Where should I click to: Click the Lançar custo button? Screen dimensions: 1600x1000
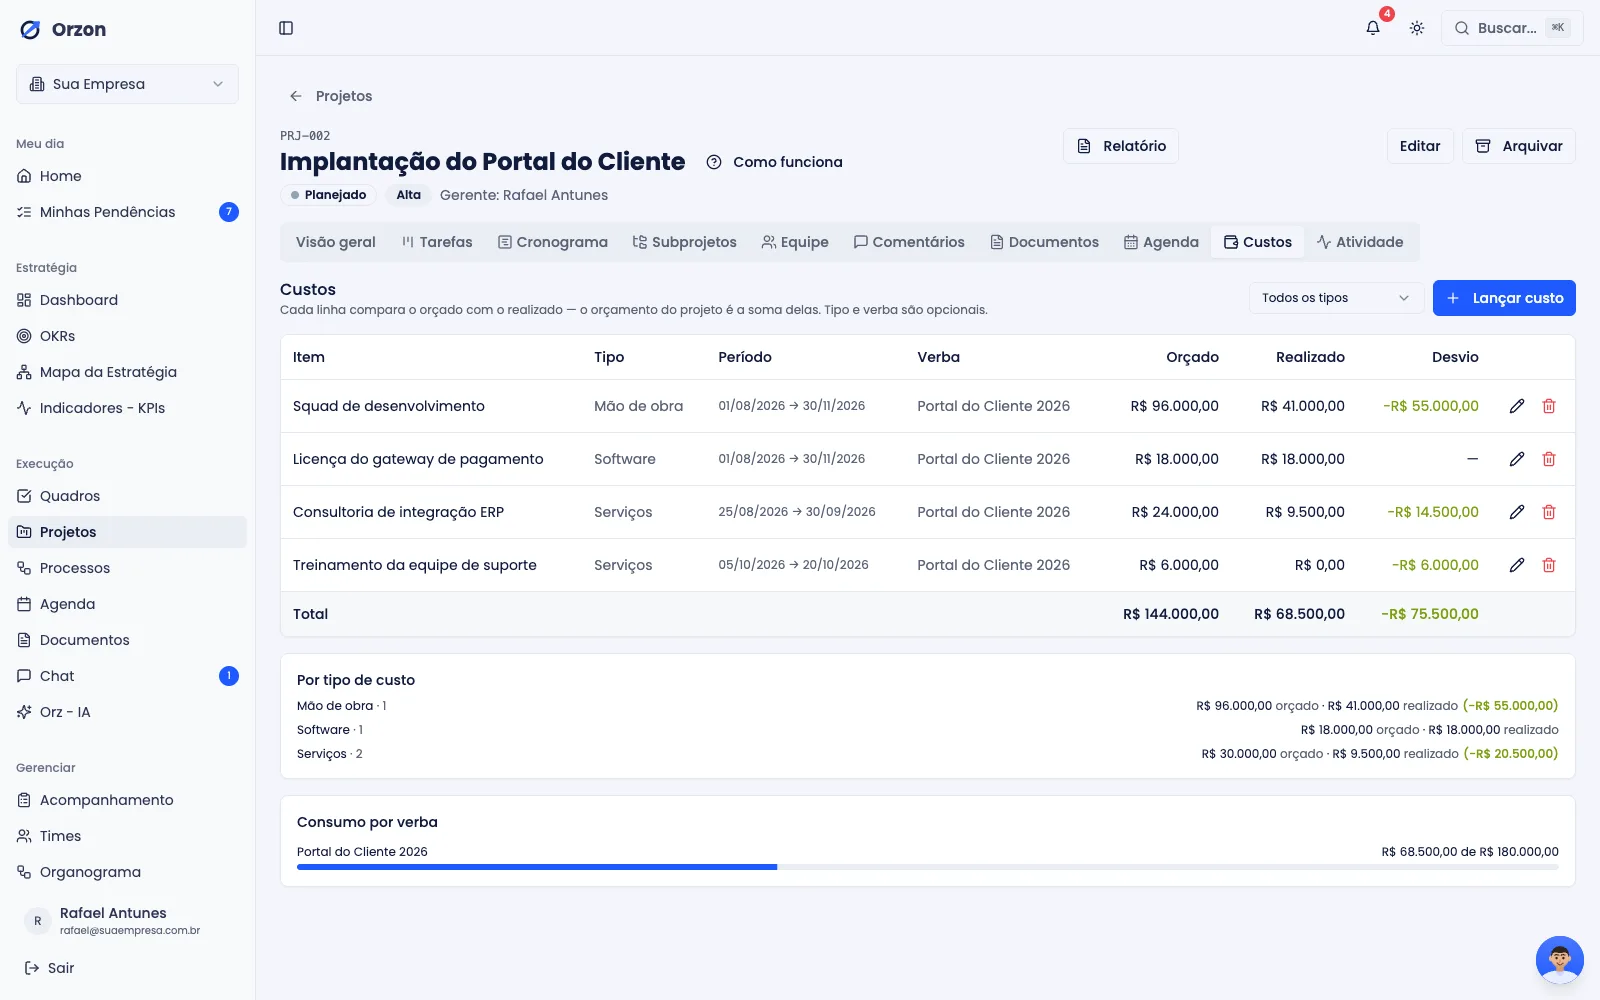coord(1504,298)
